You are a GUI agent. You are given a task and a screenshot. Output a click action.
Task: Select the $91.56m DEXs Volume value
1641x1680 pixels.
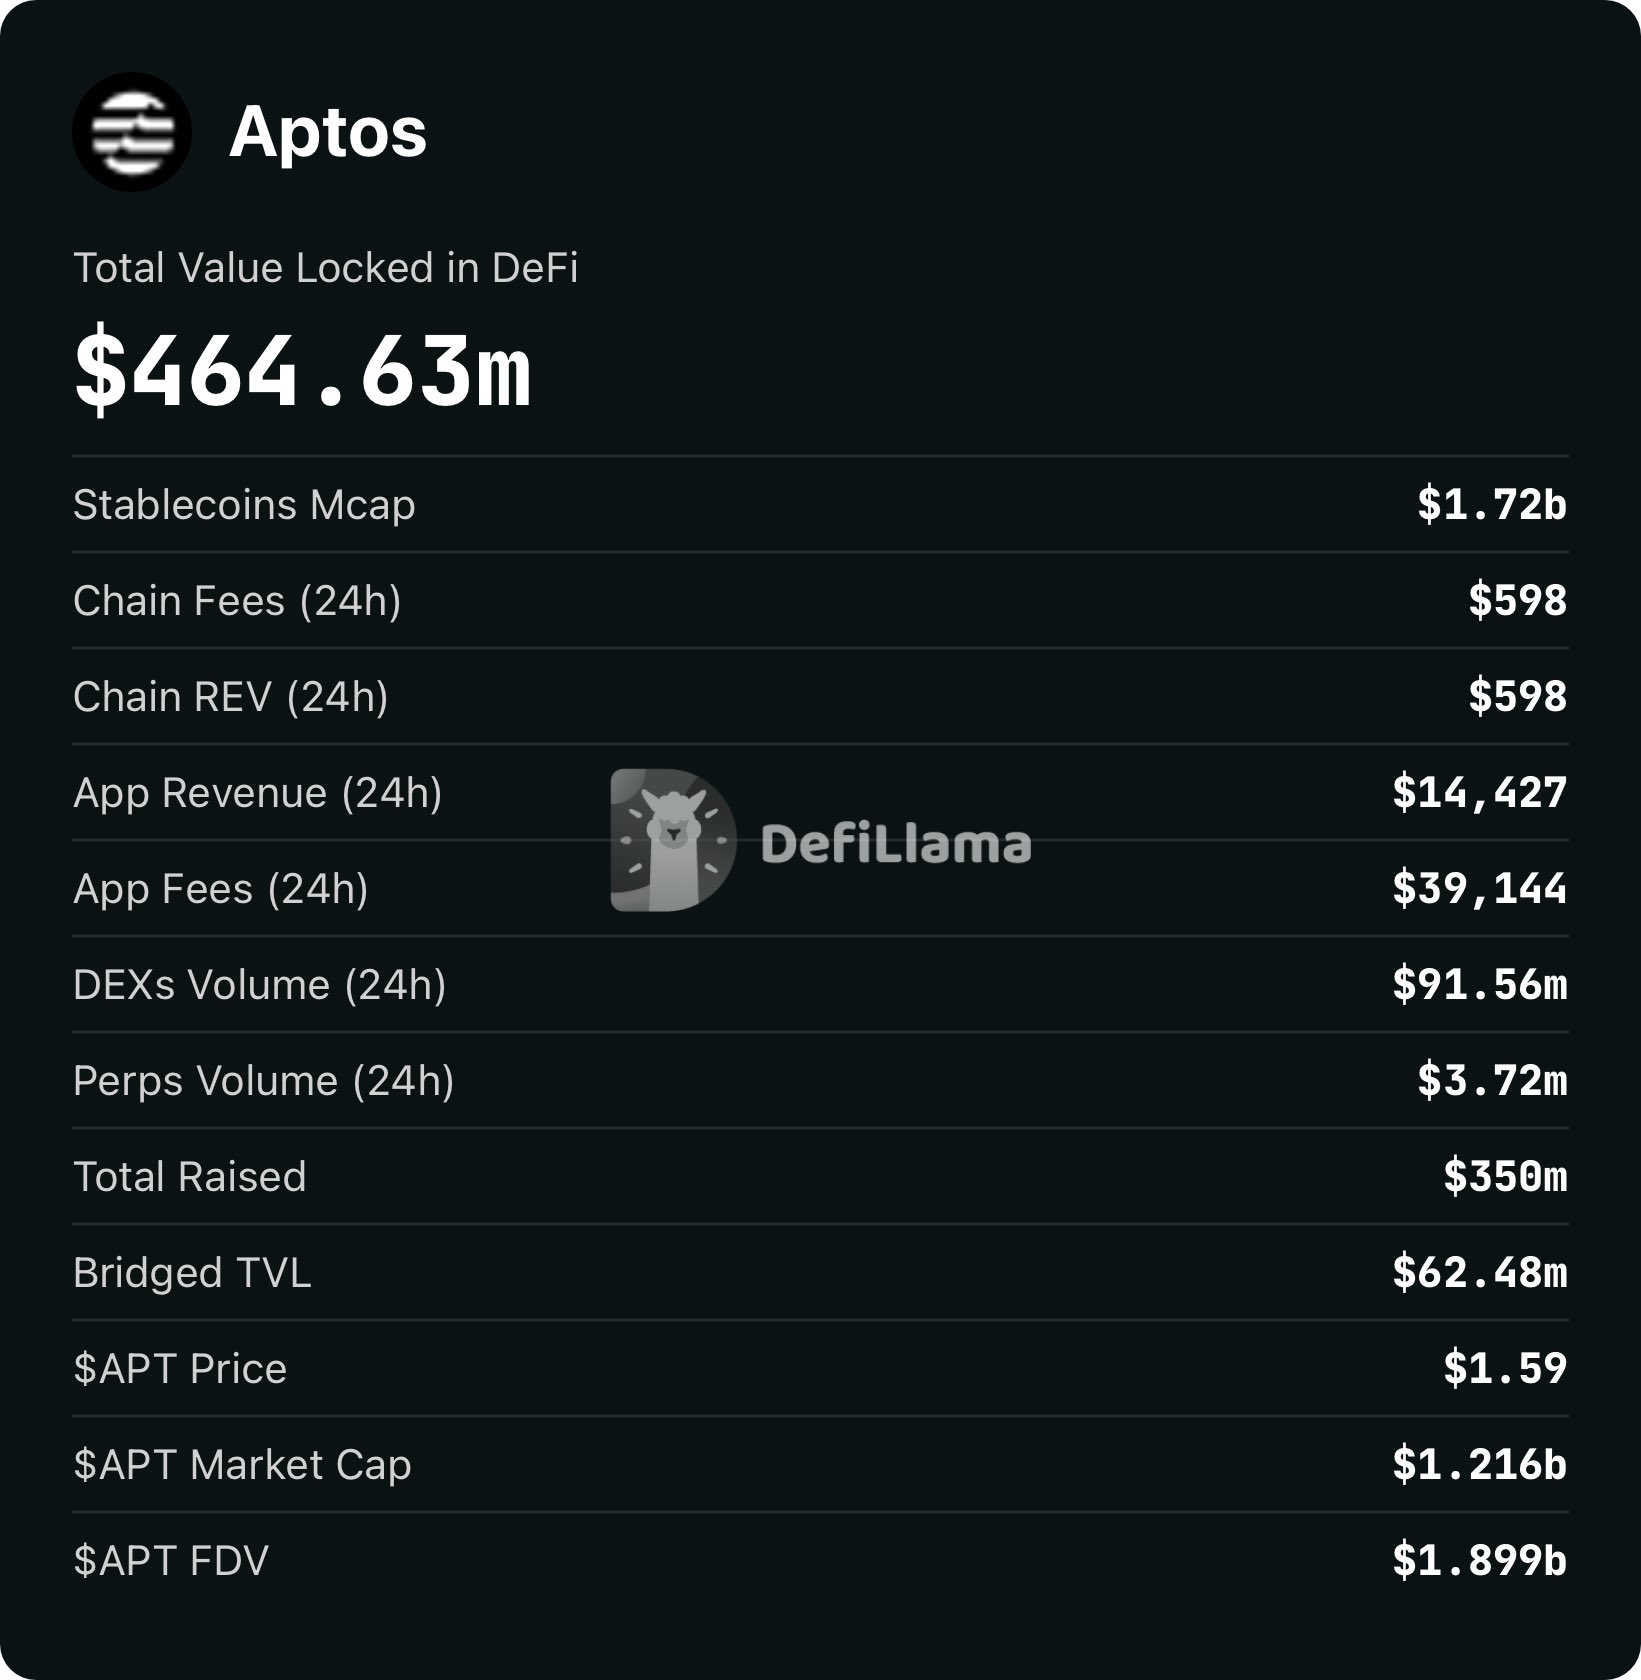(1479, 984)
